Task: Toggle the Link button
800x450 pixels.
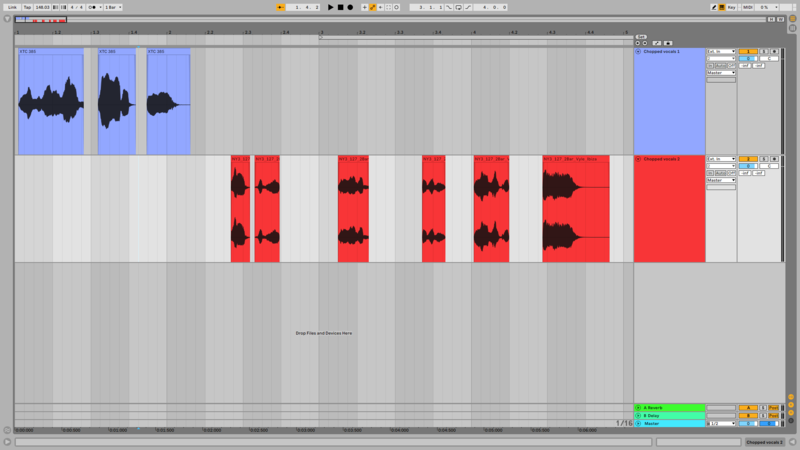Action: 12,7
